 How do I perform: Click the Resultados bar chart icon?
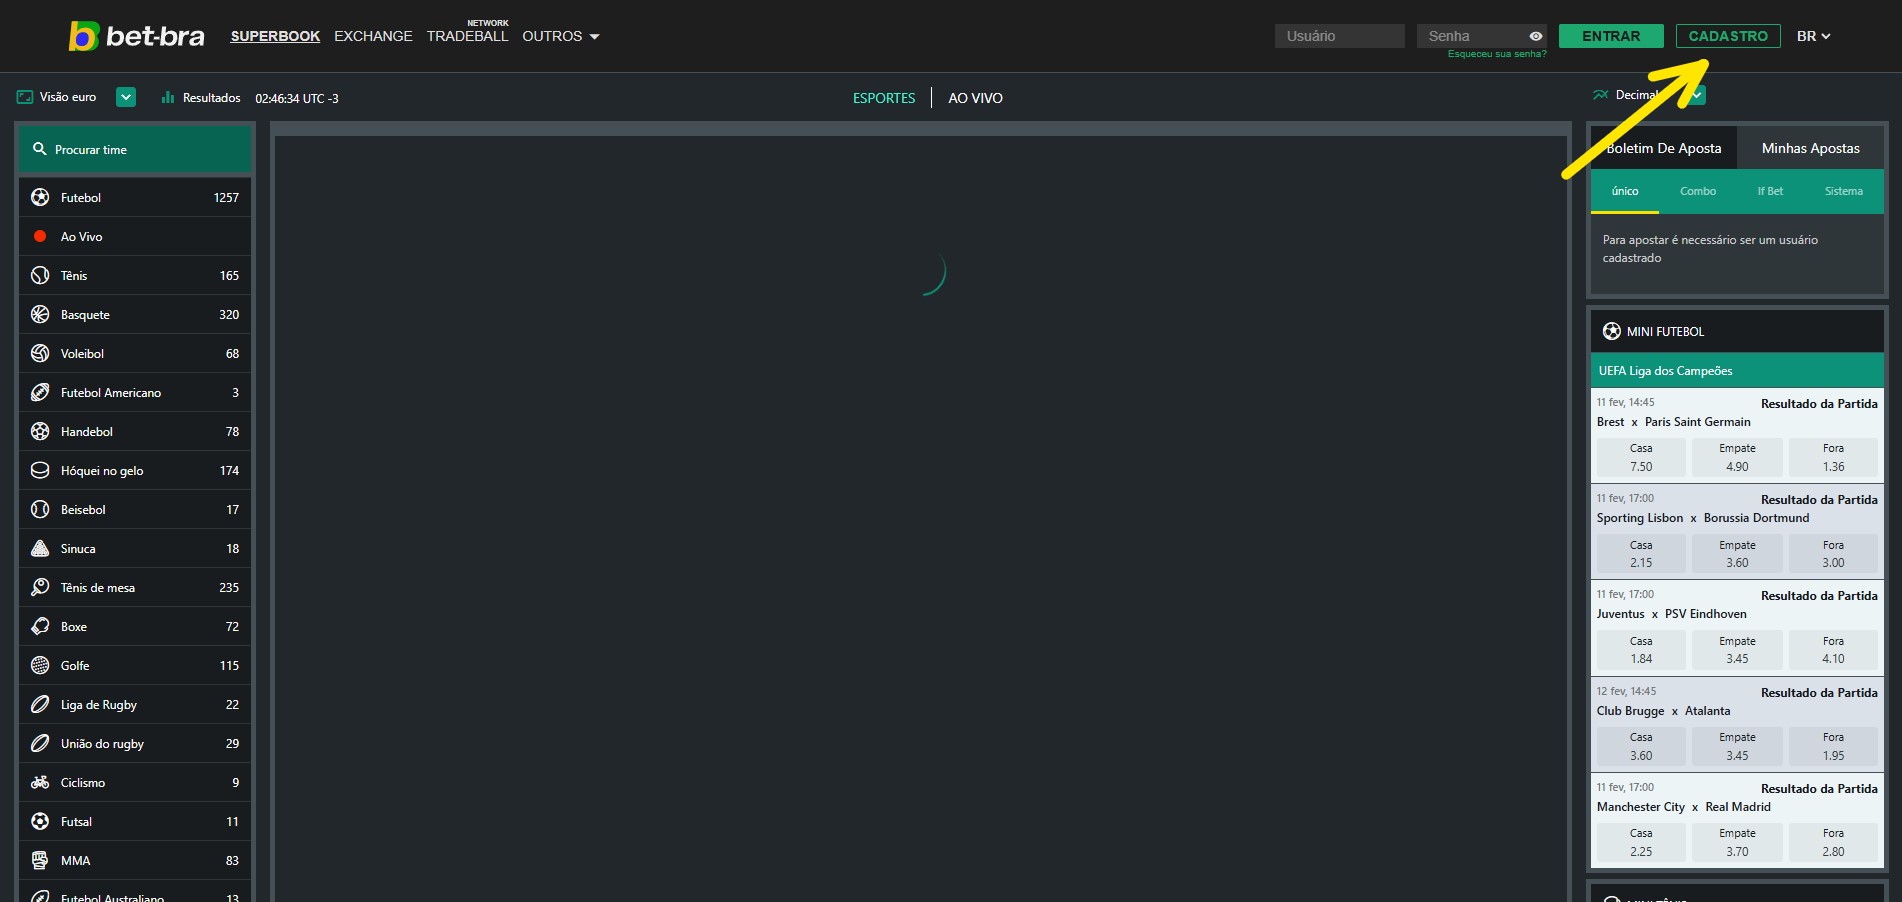click(x=168, y=97)
